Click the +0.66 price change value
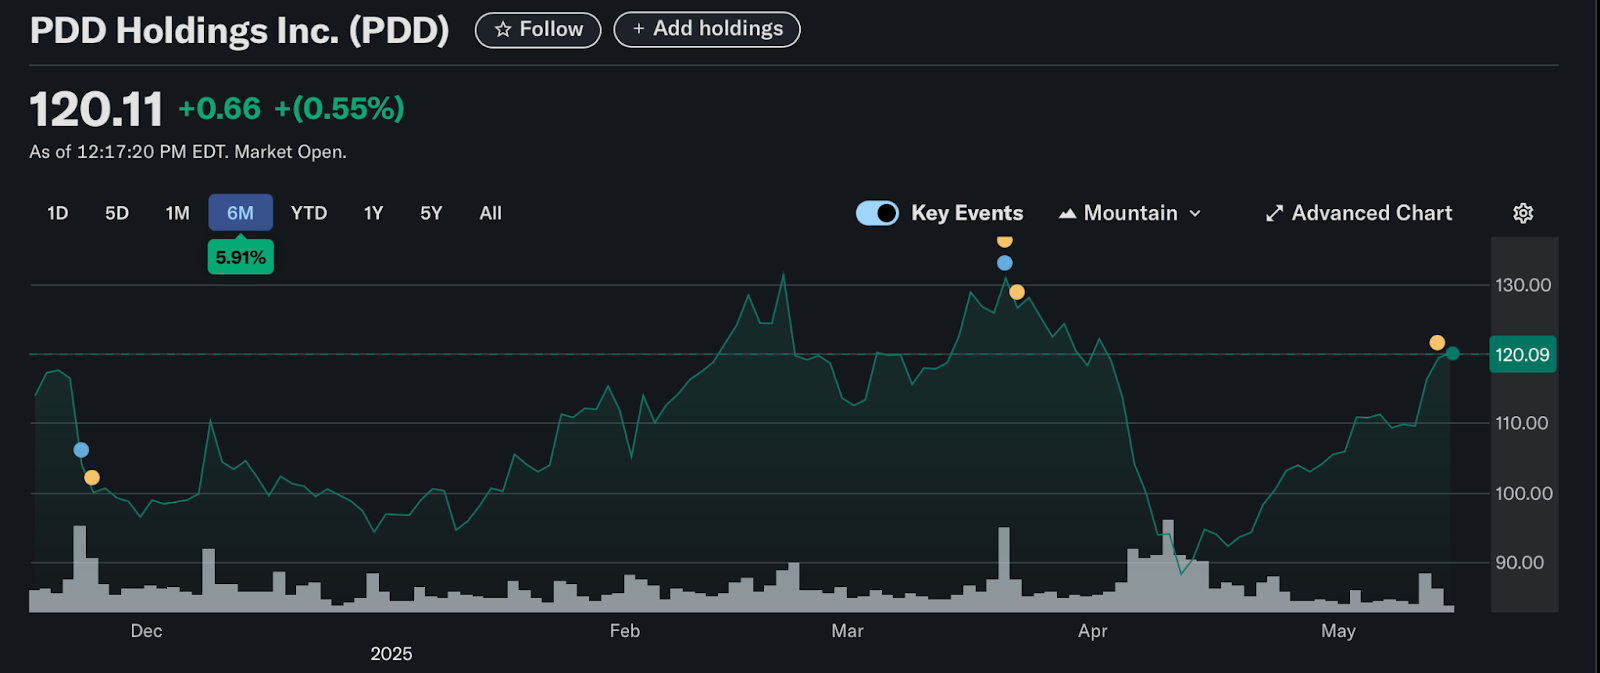The height and width of the screenshot is (673, 1600). pyautogui.click(x=219, y=108)
